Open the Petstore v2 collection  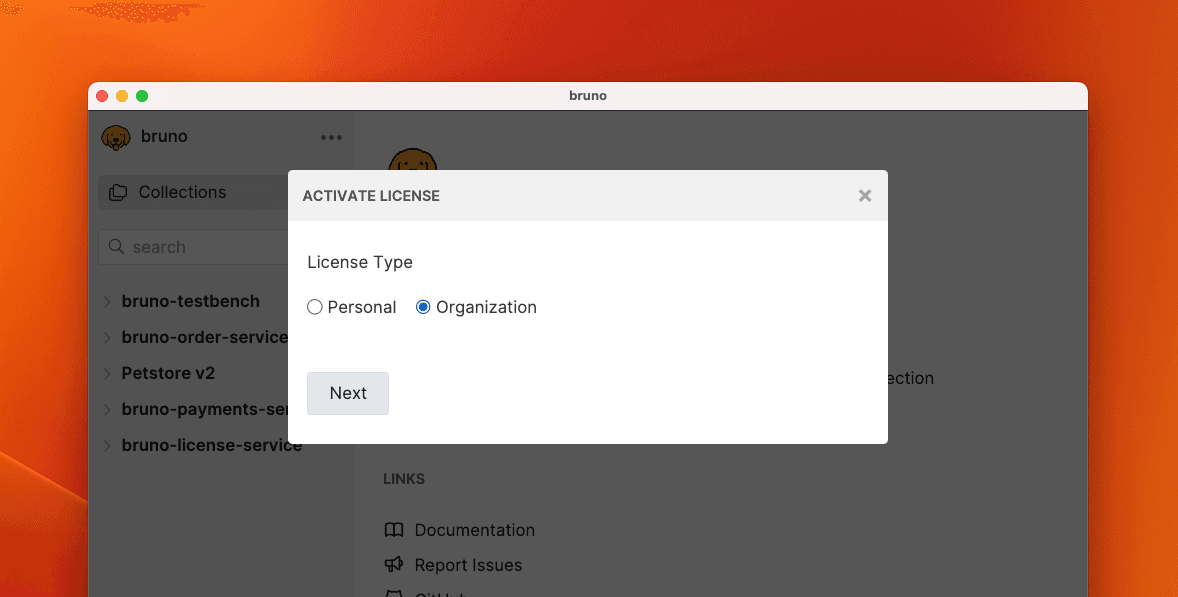tap(168, 373)
